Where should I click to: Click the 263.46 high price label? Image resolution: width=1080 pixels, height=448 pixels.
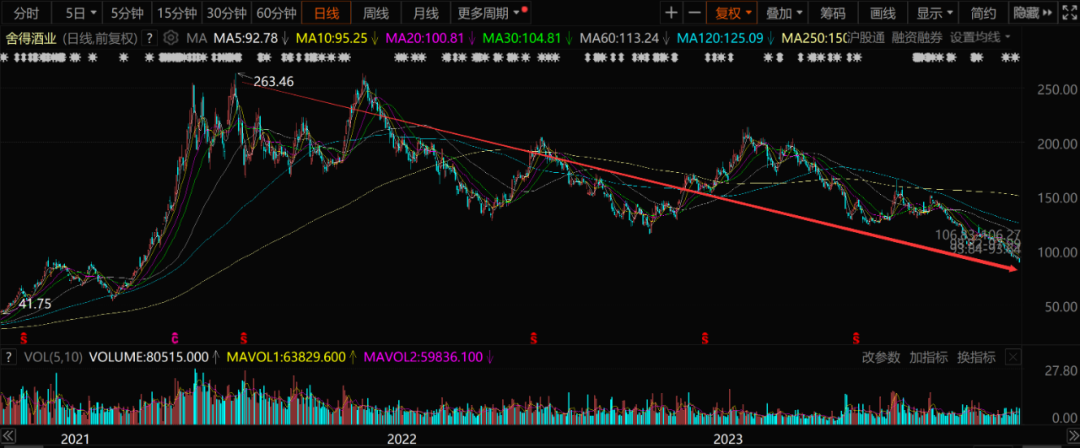coord(273,81)
